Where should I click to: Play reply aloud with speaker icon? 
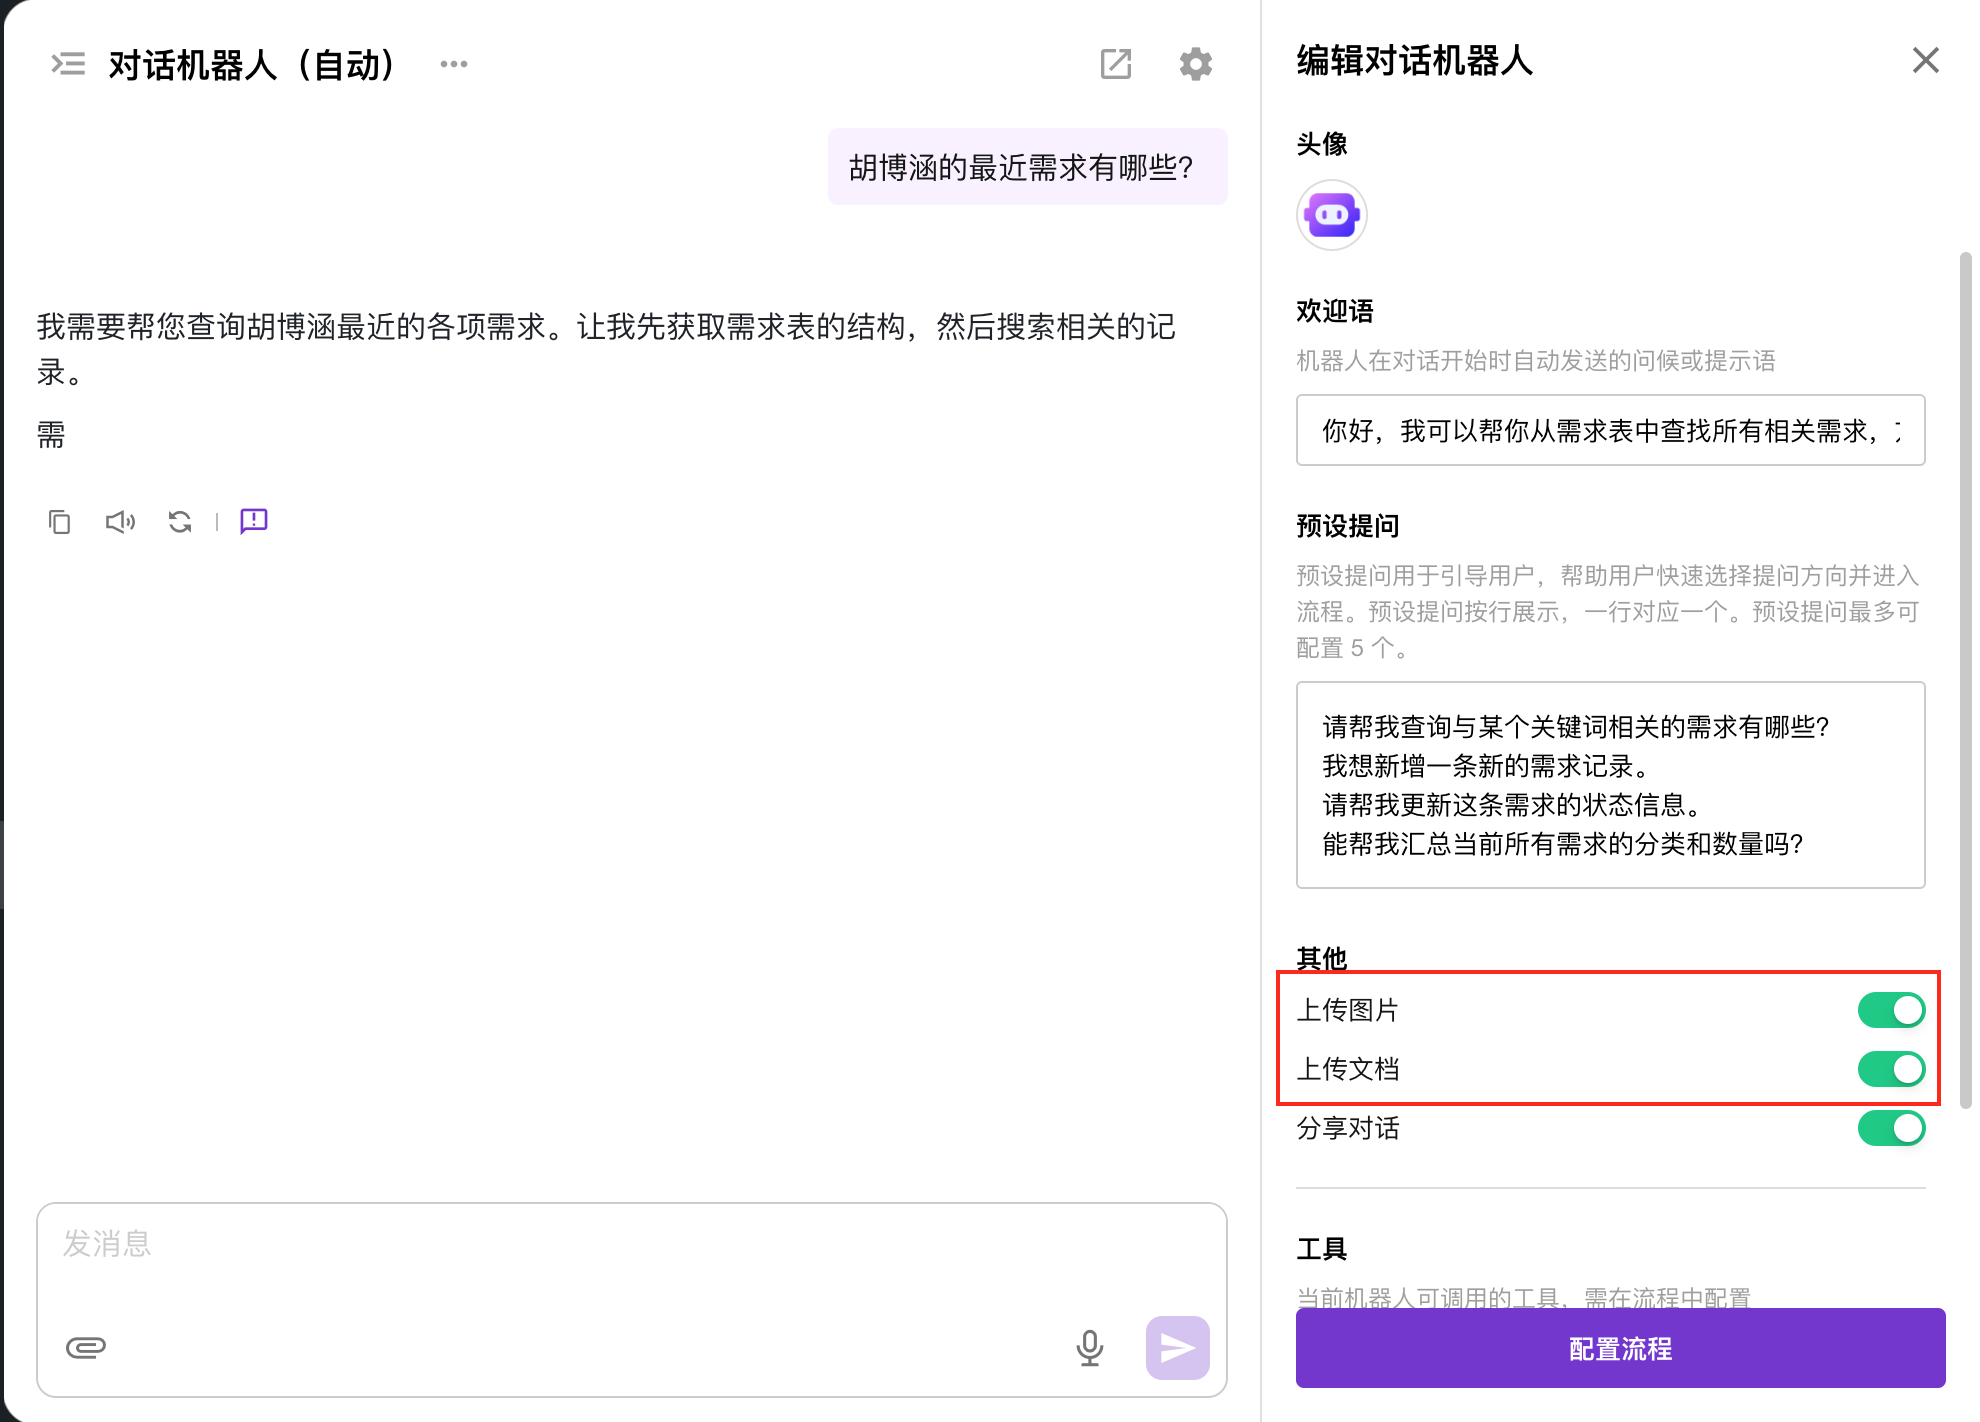(x=120, y=521)
